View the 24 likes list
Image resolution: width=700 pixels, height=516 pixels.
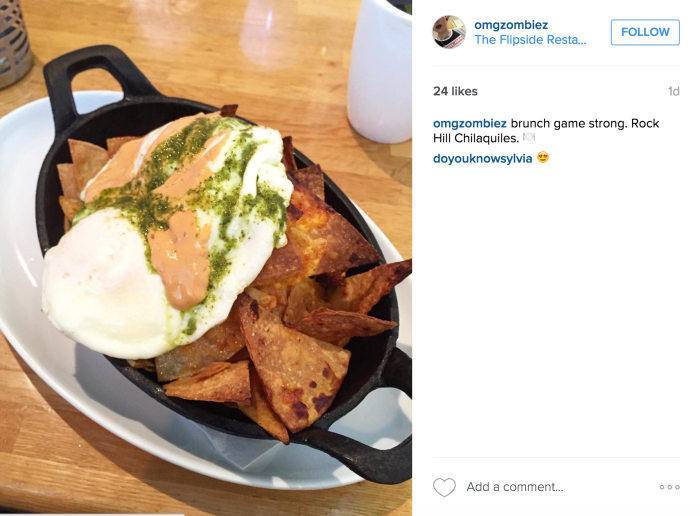[x=455, y=91]
